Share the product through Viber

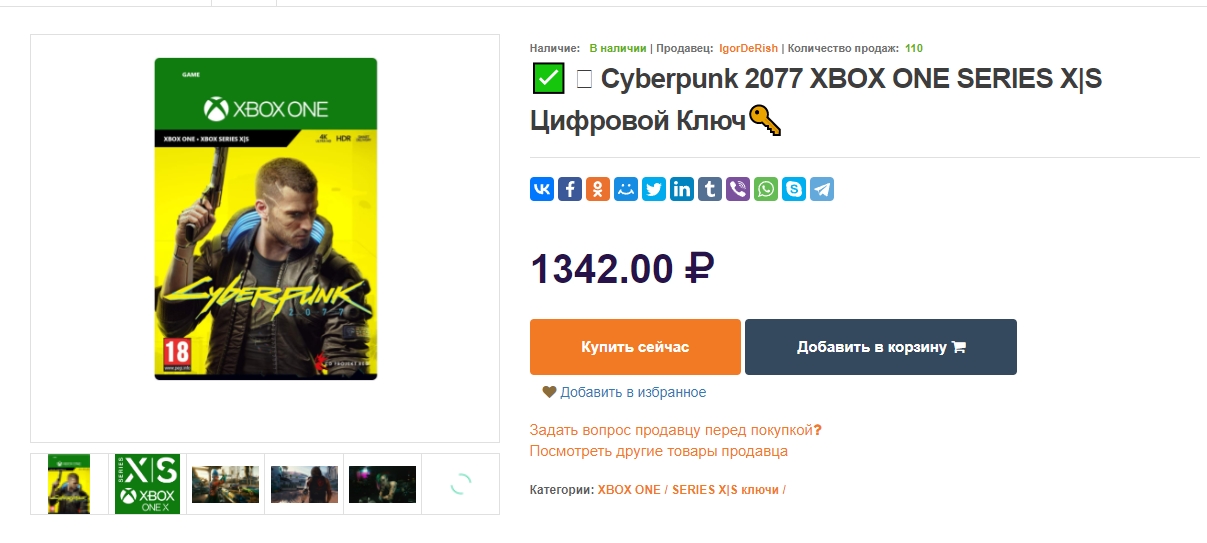click(738, 189)
